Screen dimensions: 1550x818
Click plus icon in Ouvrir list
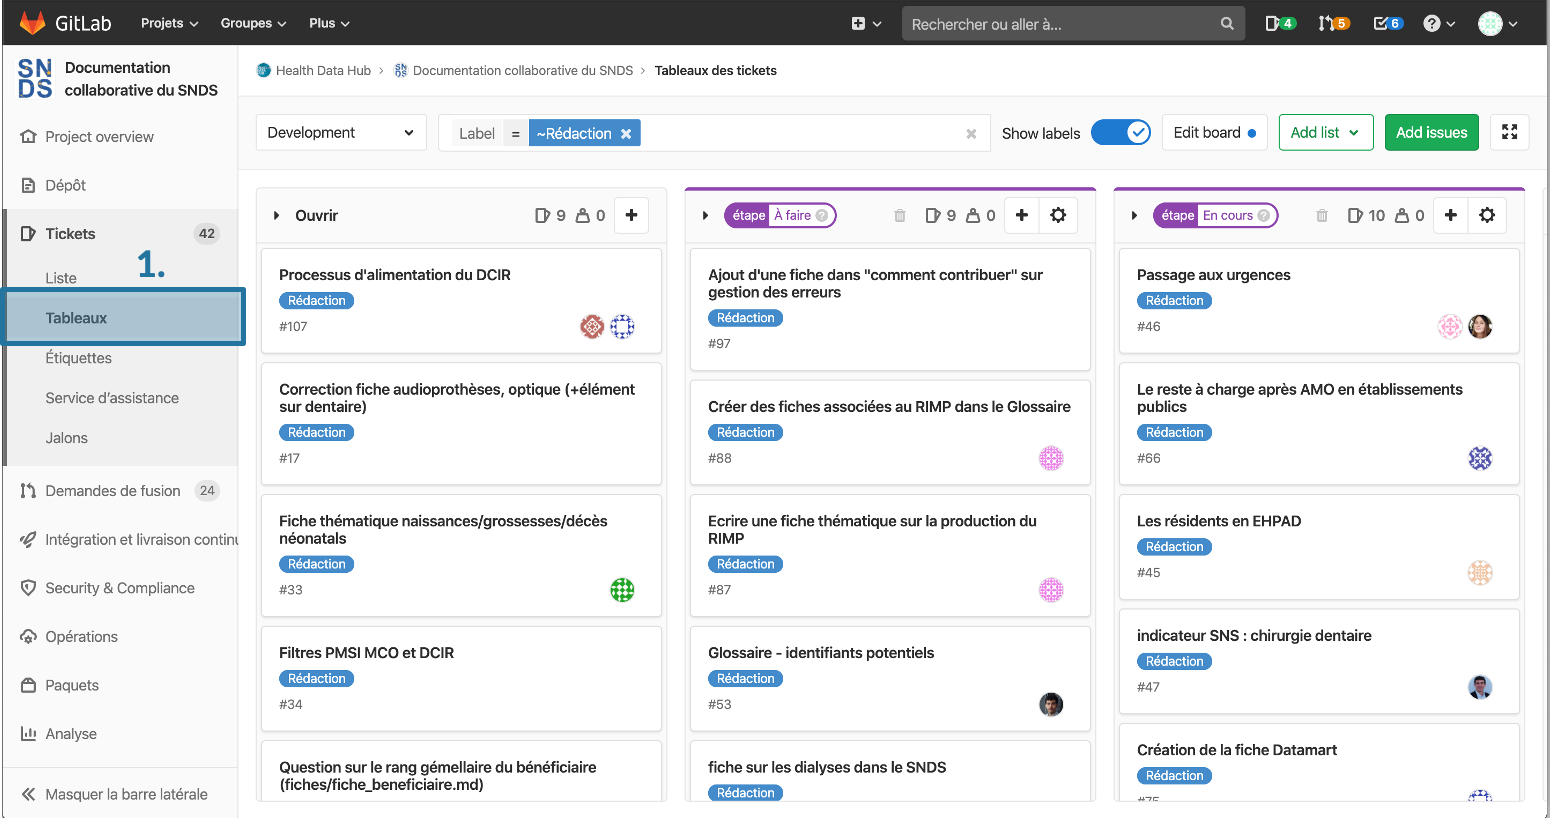pos(631,215)
